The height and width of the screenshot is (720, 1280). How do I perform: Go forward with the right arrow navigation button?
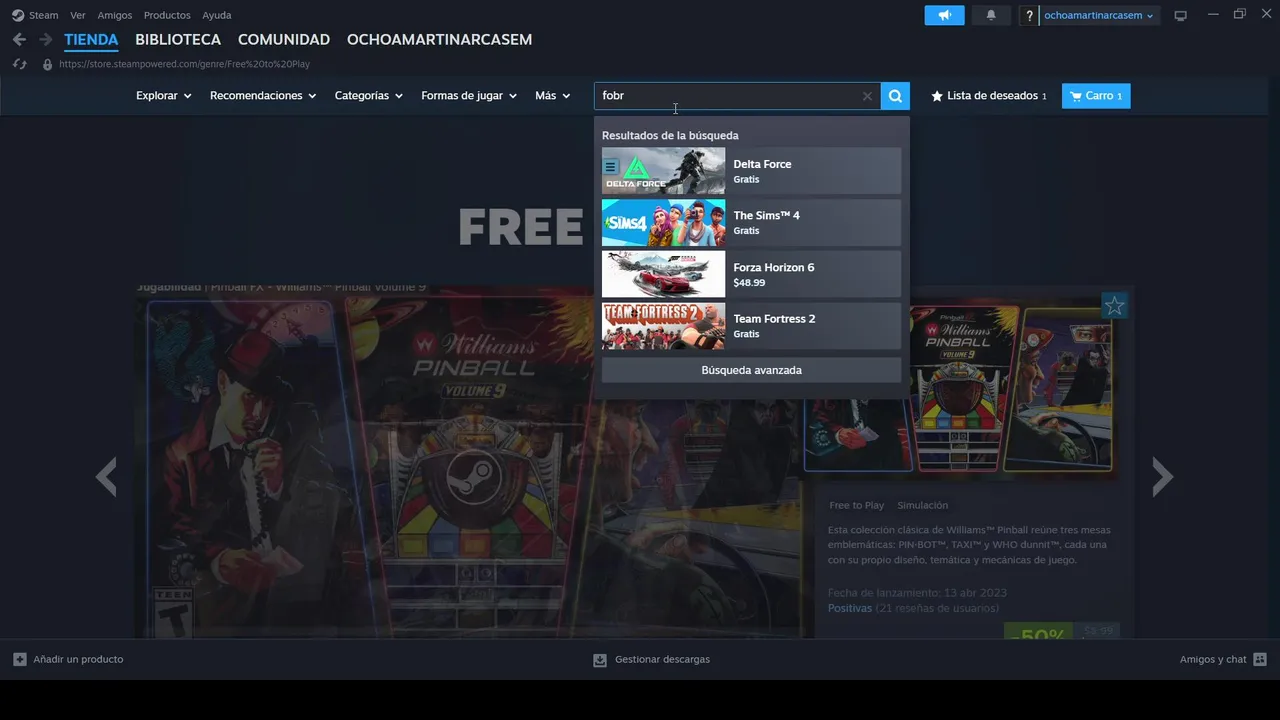tap(45, 39)
